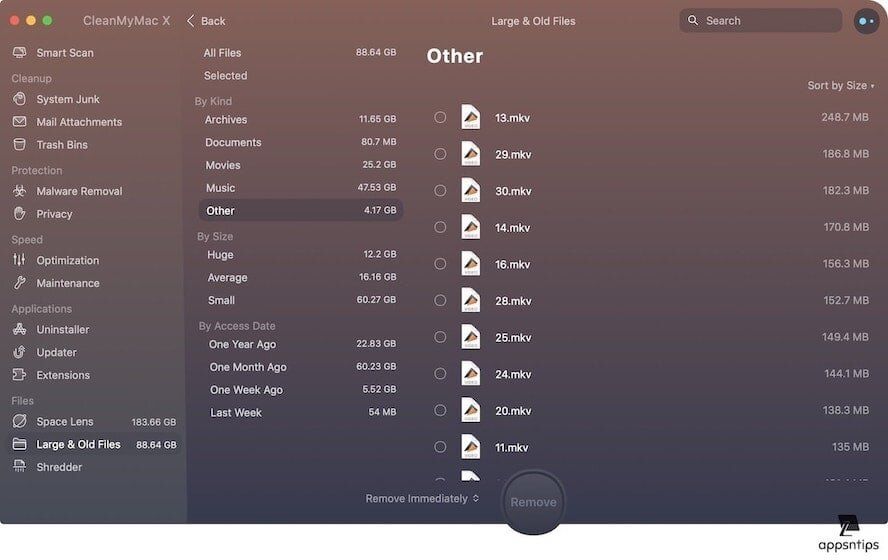This screenshot has width=888, height=560.
Task: Click the 11.mkv file icon
Action: [x=471, y=447]
